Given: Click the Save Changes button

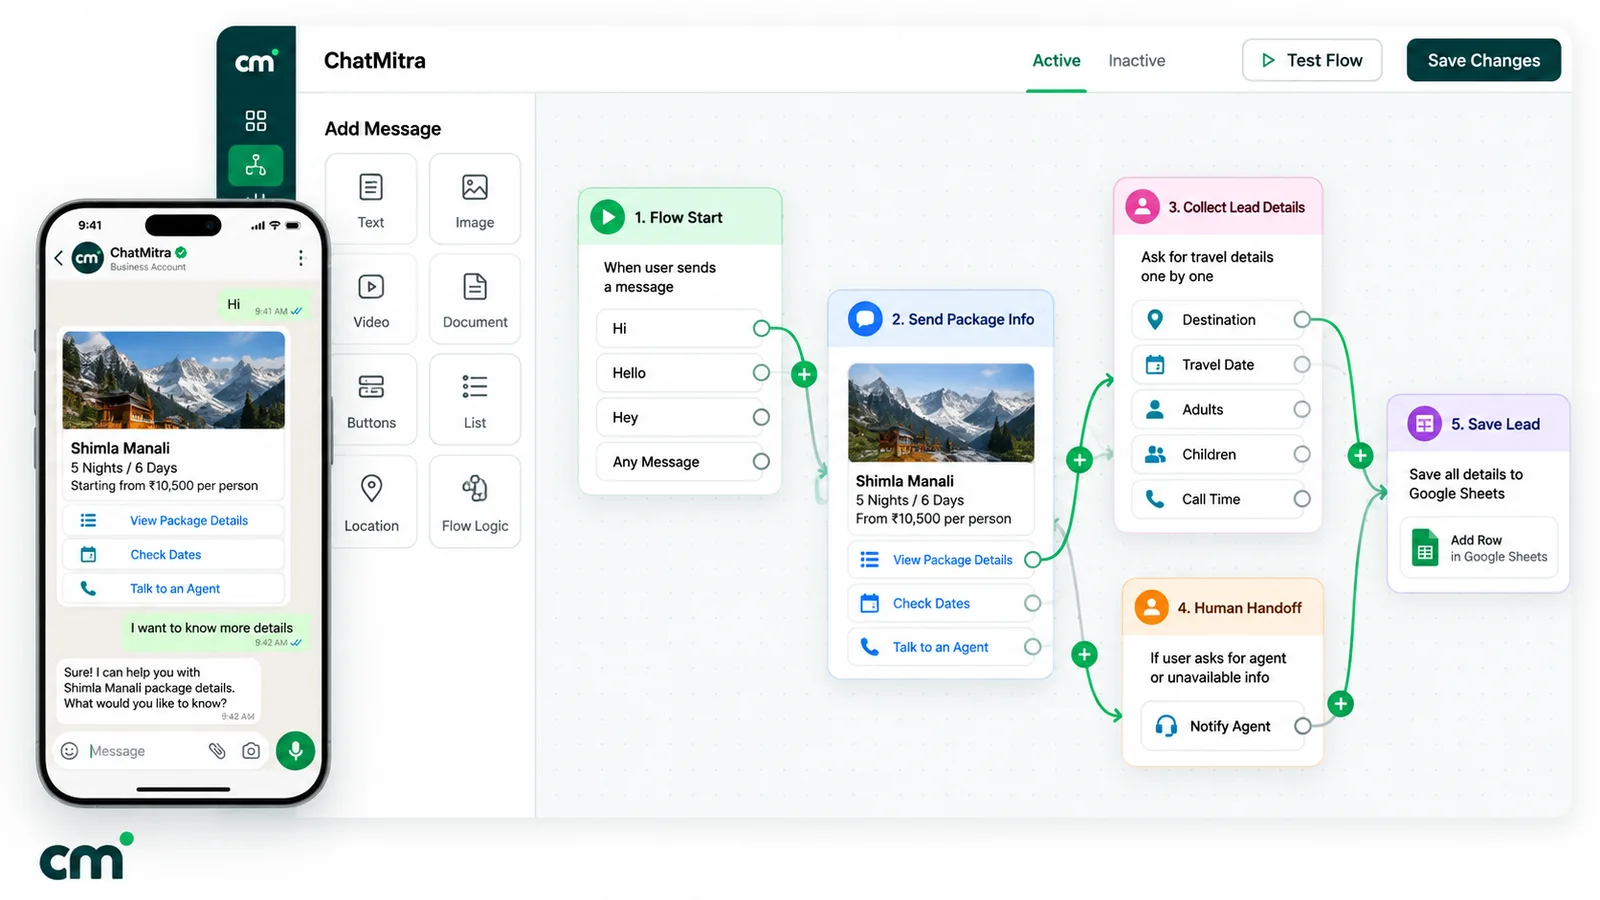Looking at the screenshot, I should [x=1484, y=60].
